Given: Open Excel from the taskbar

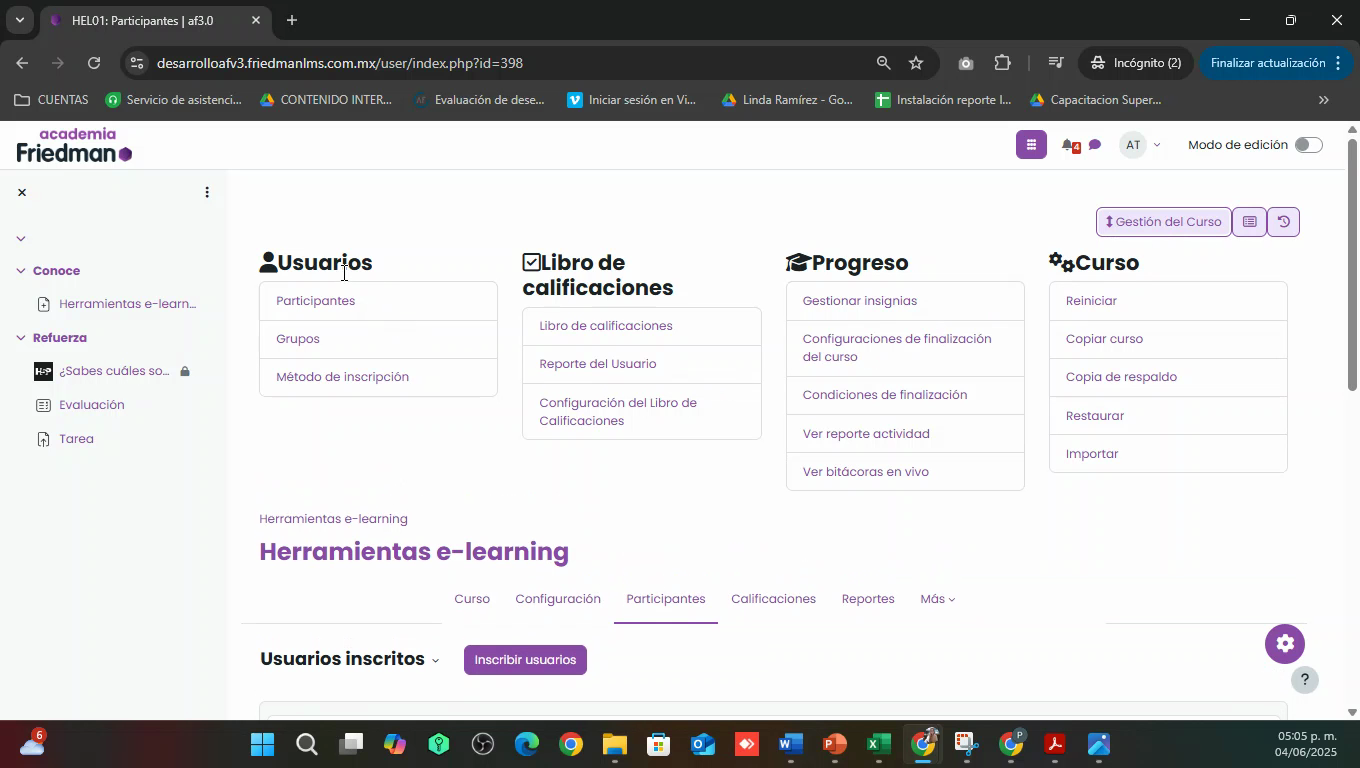Looking at the screenshot, I should click(x=878, y=744).
